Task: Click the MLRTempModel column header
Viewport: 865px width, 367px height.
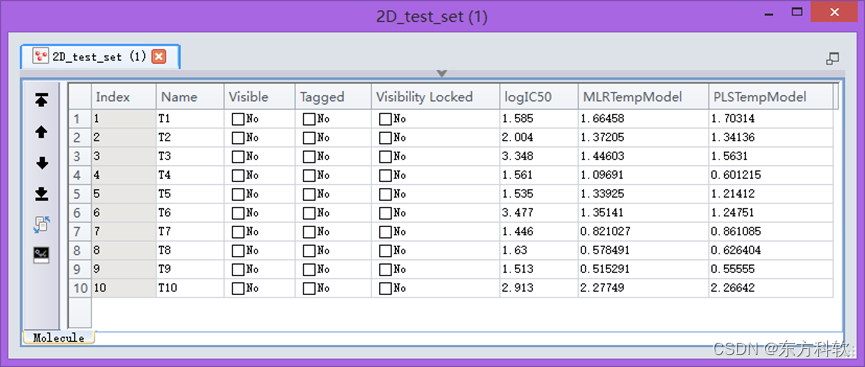Action: point(643,97)
